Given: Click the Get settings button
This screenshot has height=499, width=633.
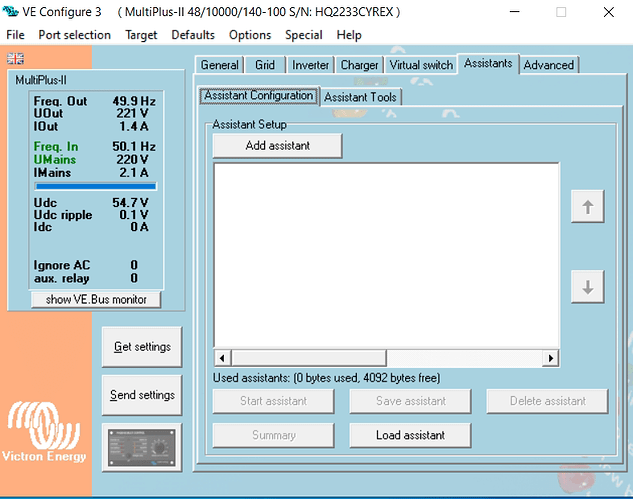Looking at the screenshot, I should click(x=142, y=347).
